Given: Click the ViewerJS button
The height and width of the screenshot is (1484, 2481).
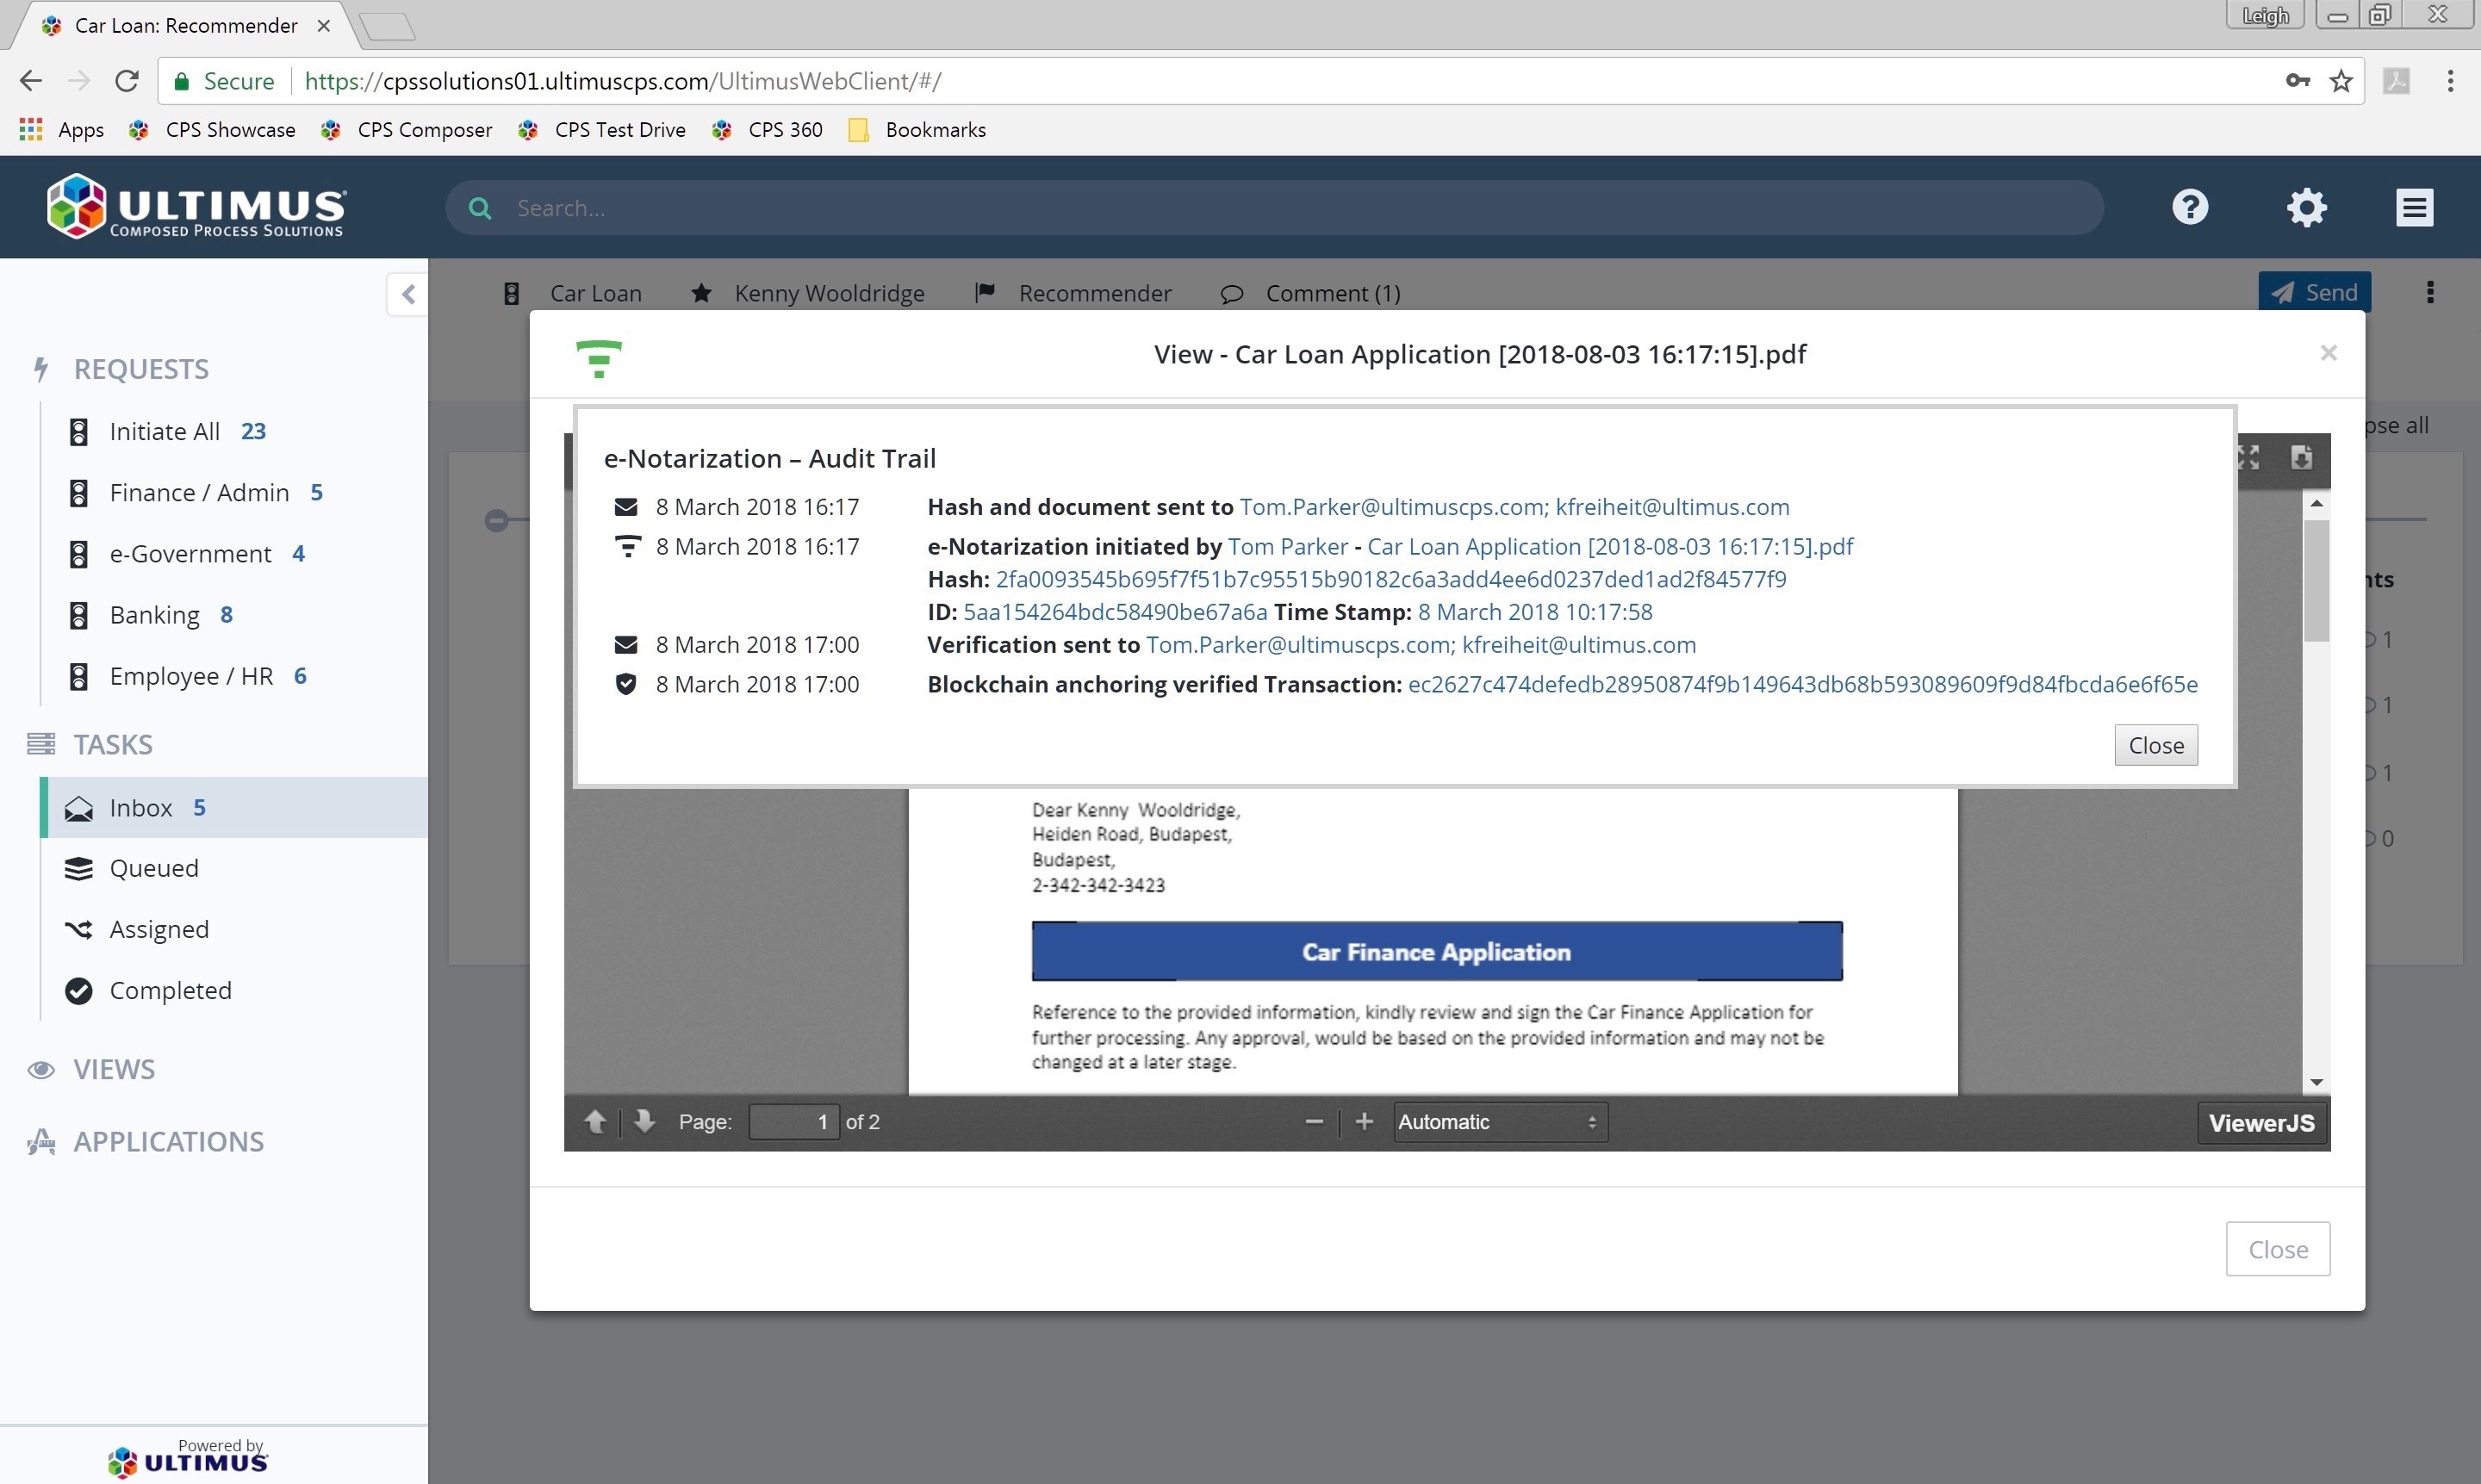Looking at the screenshot, I should (x=2261, y=1123).
